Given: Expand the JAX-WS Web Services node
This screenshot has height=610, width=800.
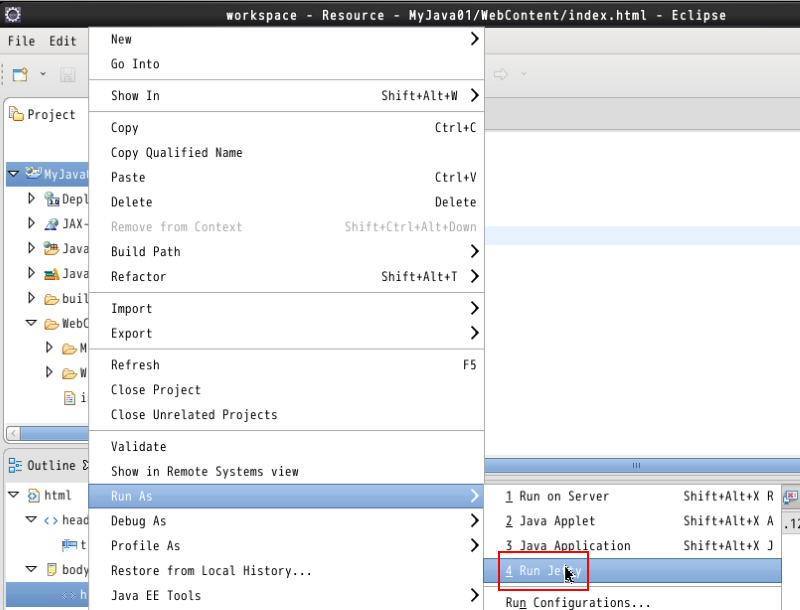Looking at the screenshot, I should tap(32, 223).
